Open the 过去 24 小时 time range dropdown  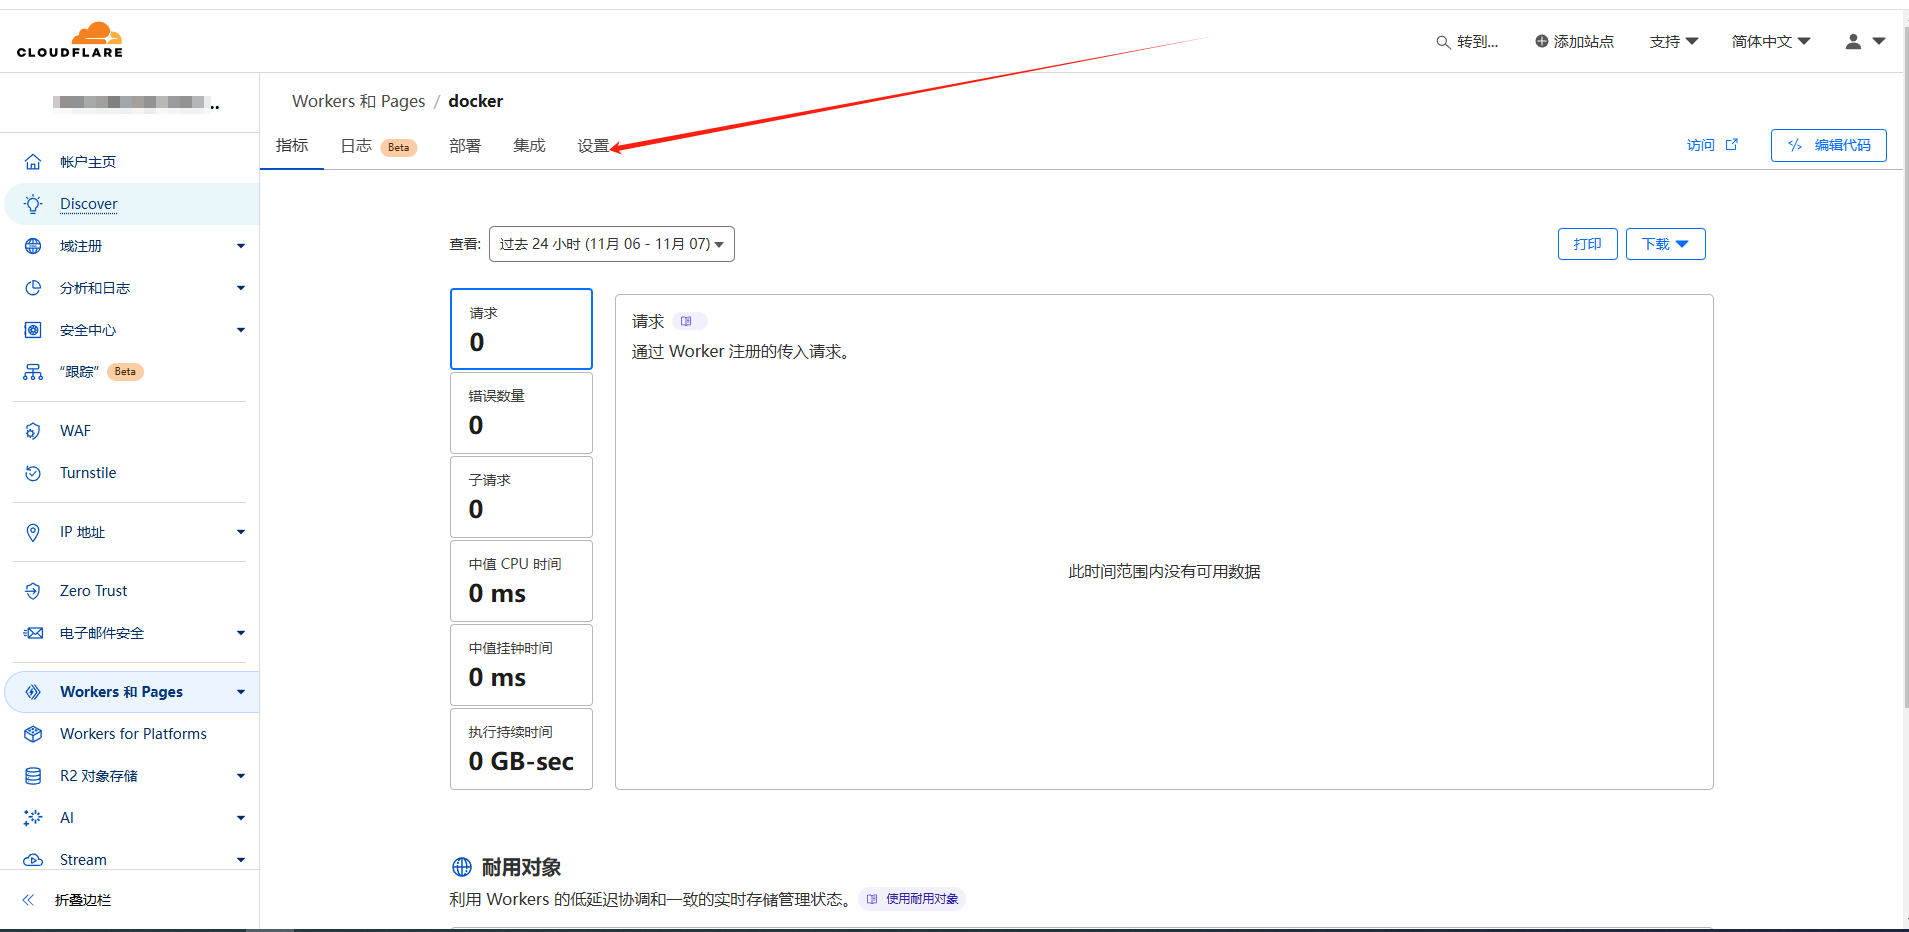coord(612,244)
